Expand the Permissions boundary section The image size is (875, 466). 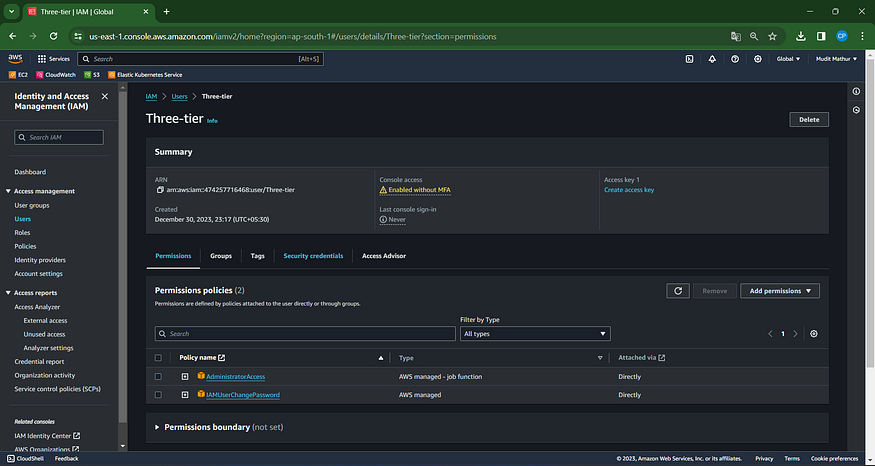click(157, 427)
